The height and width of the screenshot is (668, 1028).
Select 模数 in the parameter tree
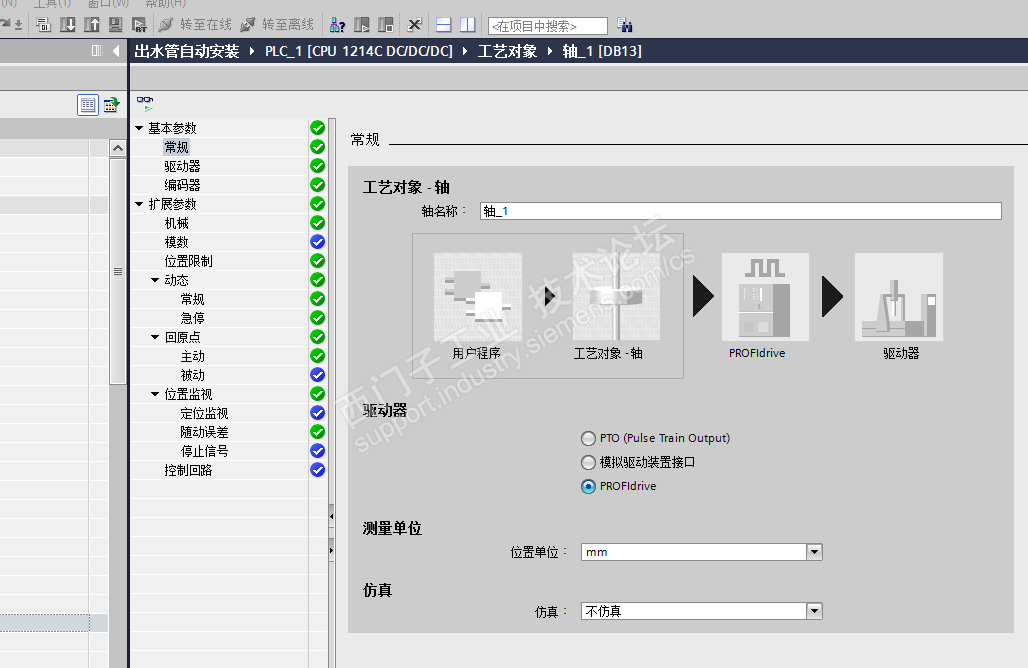pyautogui.click(x=176, y=242)
